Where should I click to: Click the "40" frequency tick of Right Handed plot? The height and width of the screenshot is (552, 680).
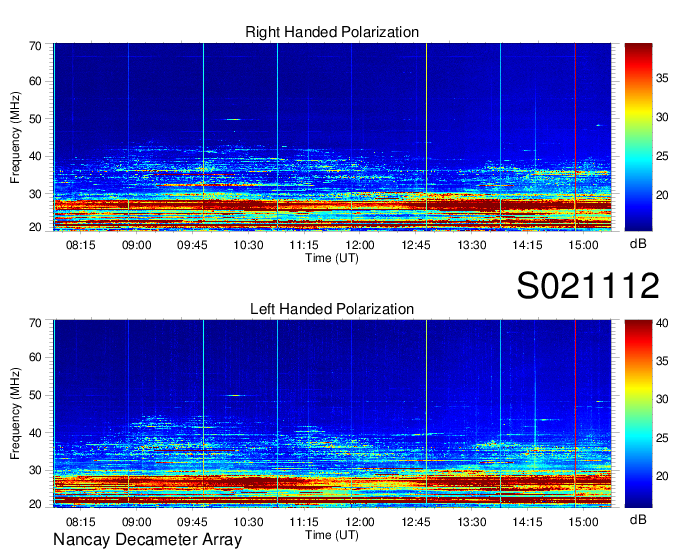click(x=35, y=156)
